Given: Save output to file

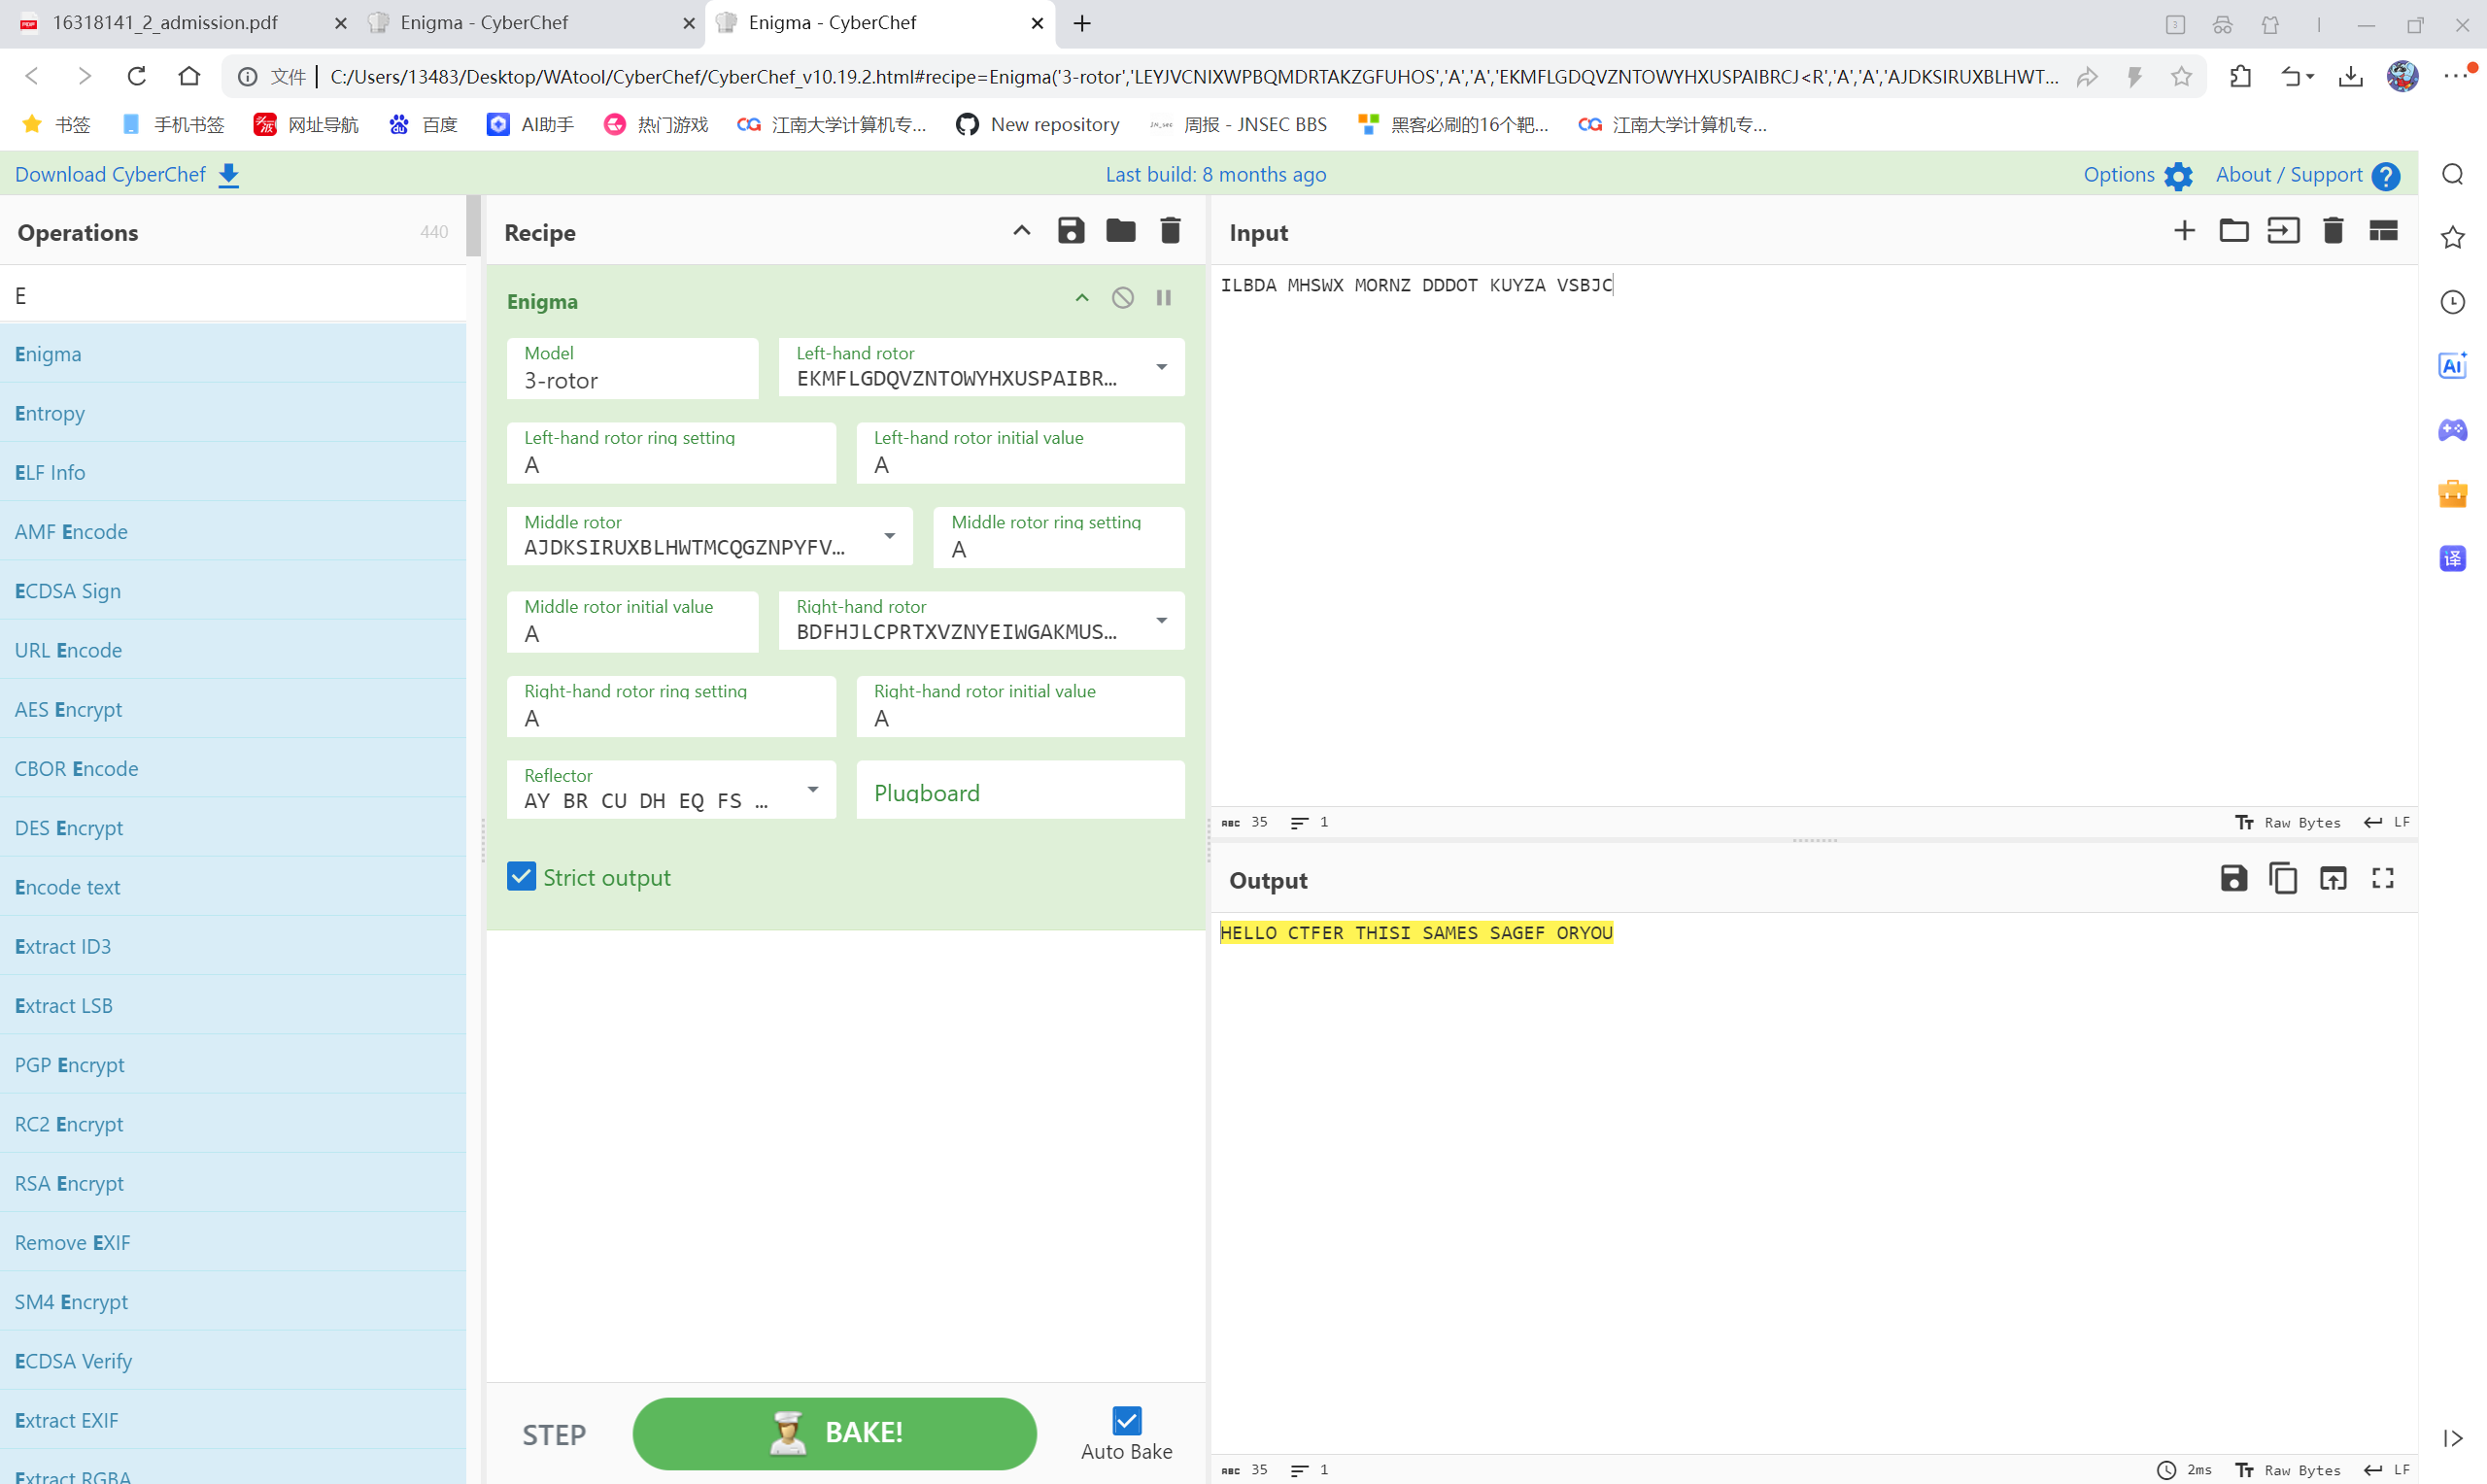Looking at the screenshot, I should tap(2233, 878).
